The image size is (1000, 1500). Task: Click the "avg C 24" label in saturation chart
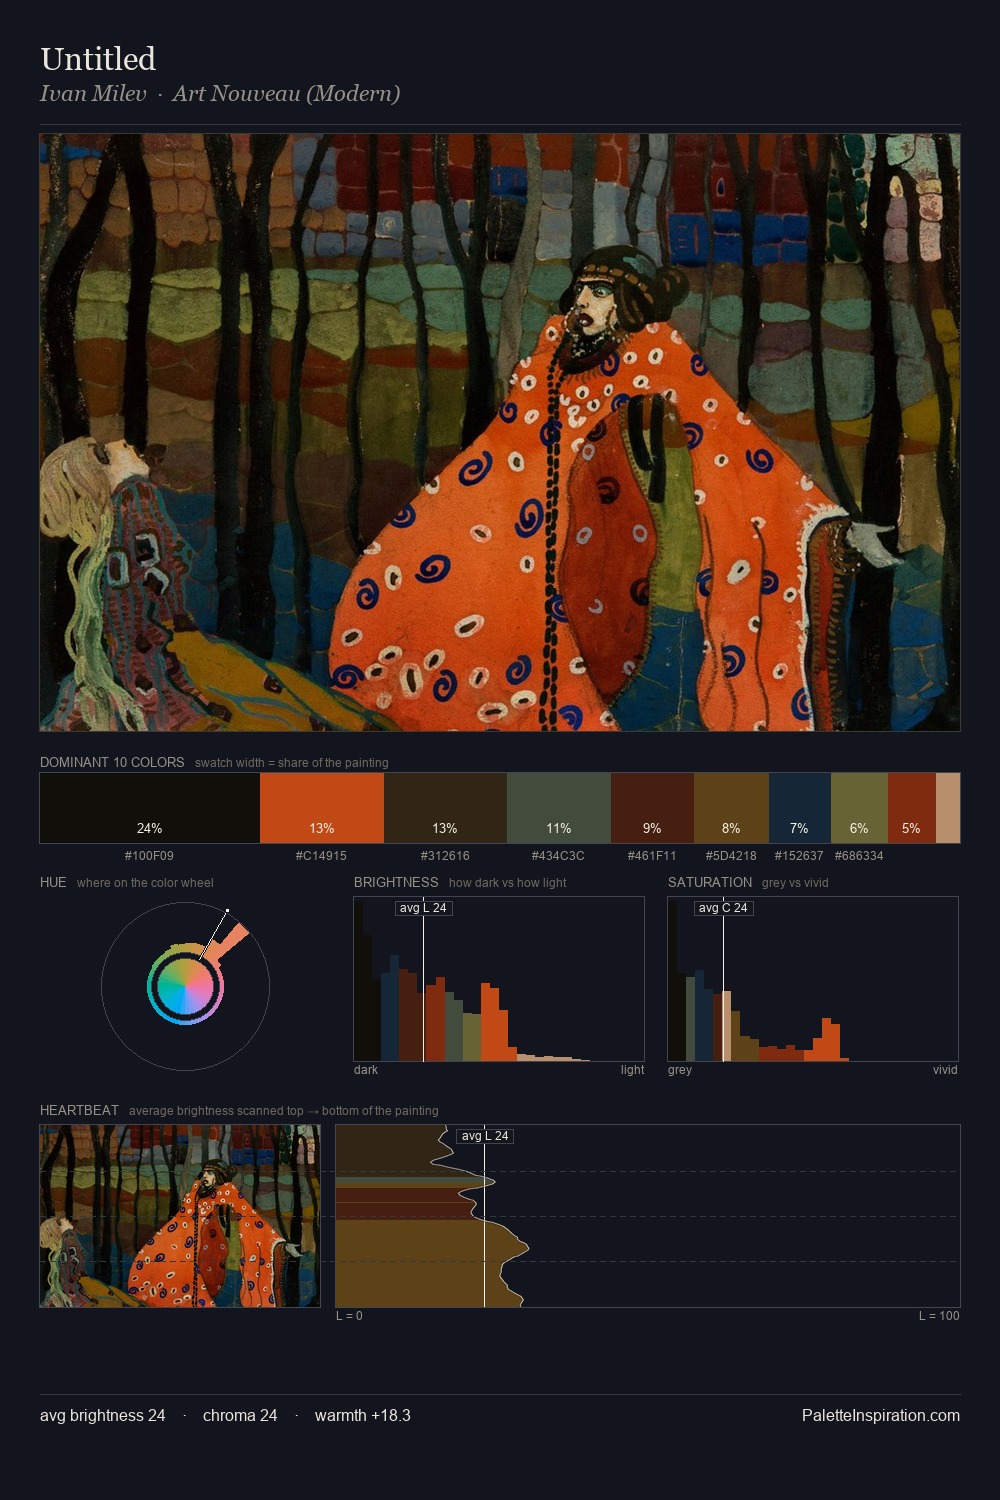click(x=723, y=908)
